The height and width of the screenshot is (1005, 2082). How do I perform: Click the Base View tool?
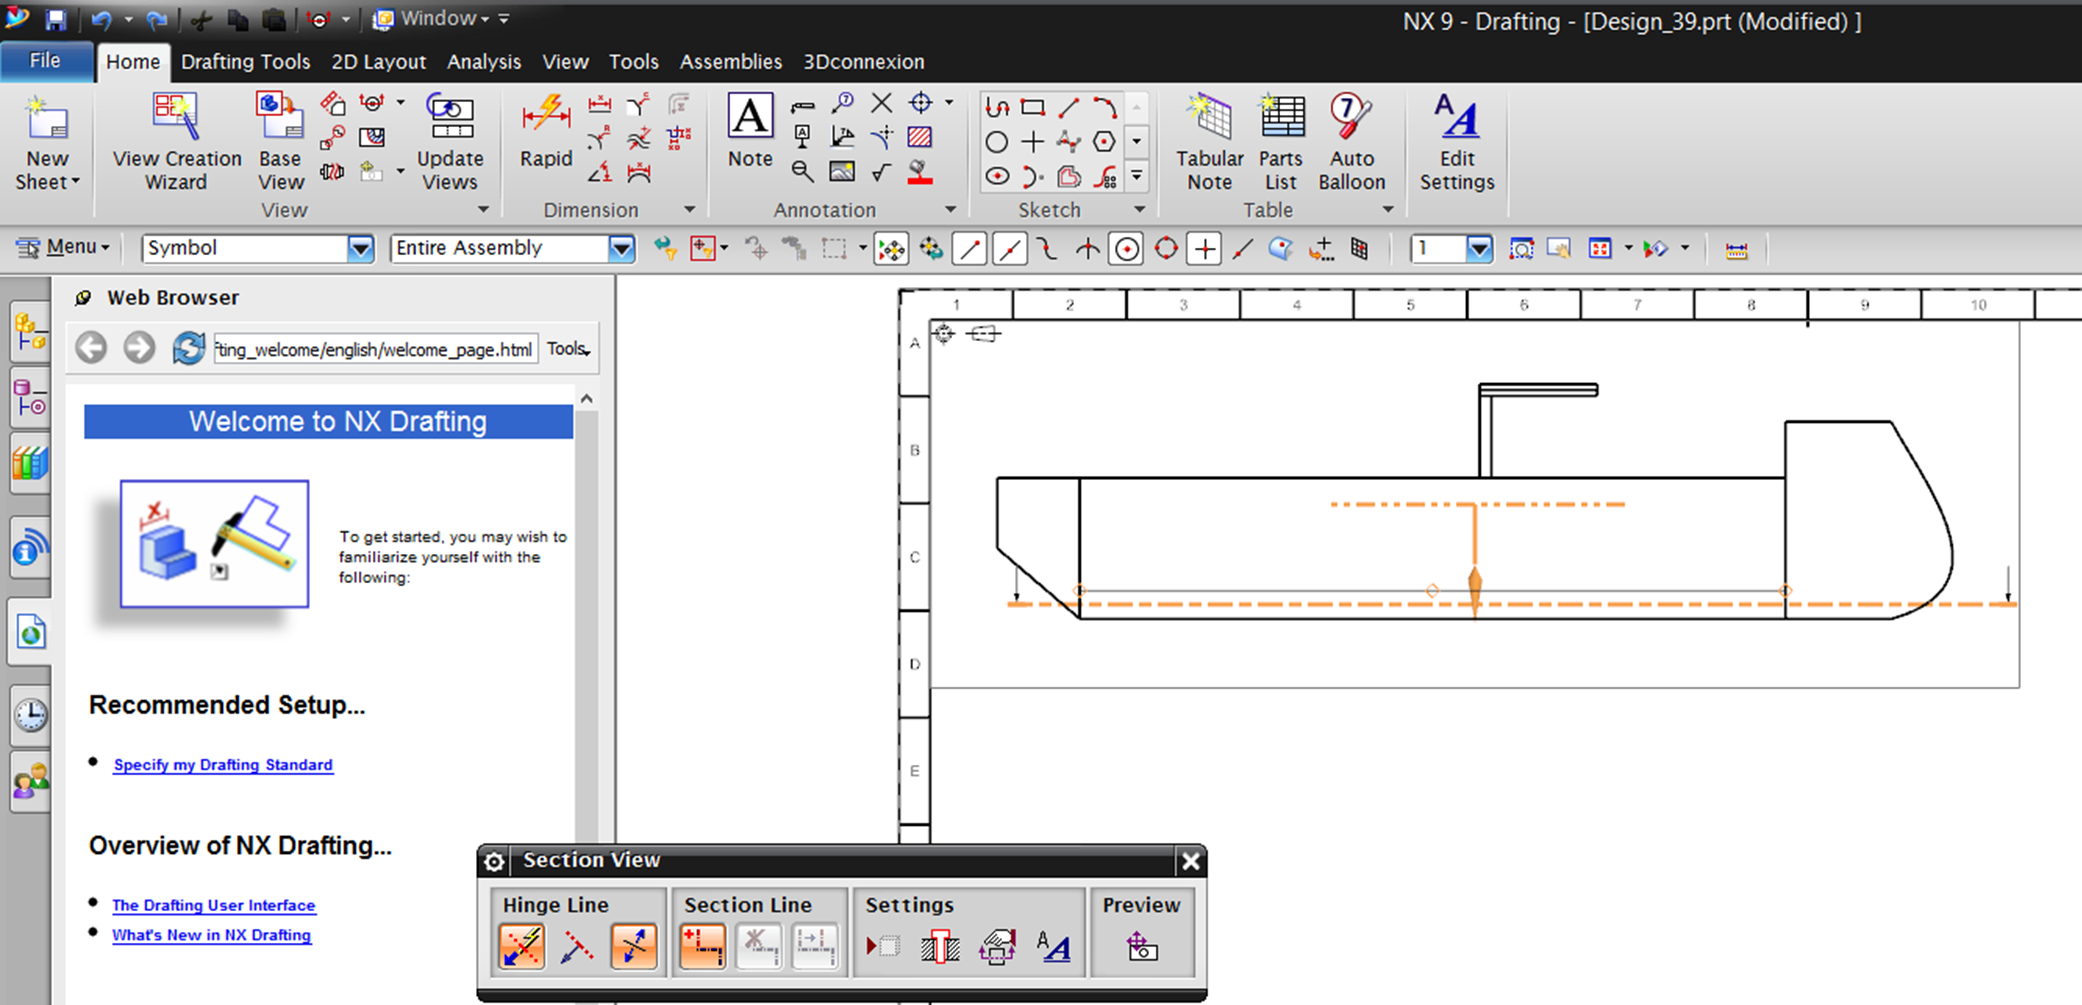[280, 142]
